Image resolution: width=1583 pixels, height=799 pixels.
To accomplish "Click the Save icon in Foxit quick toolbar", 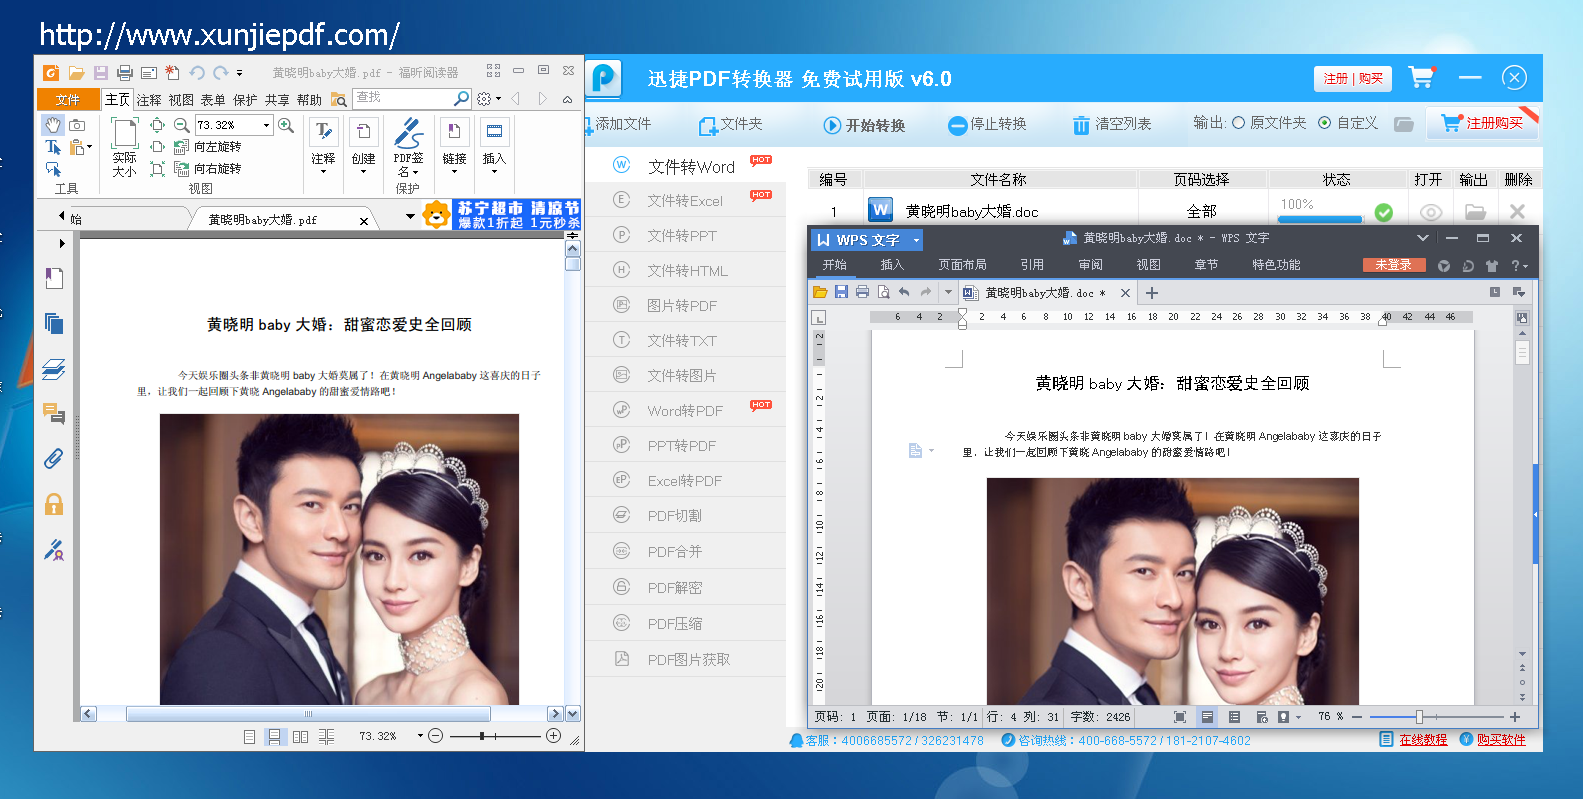I will point(101,73).
